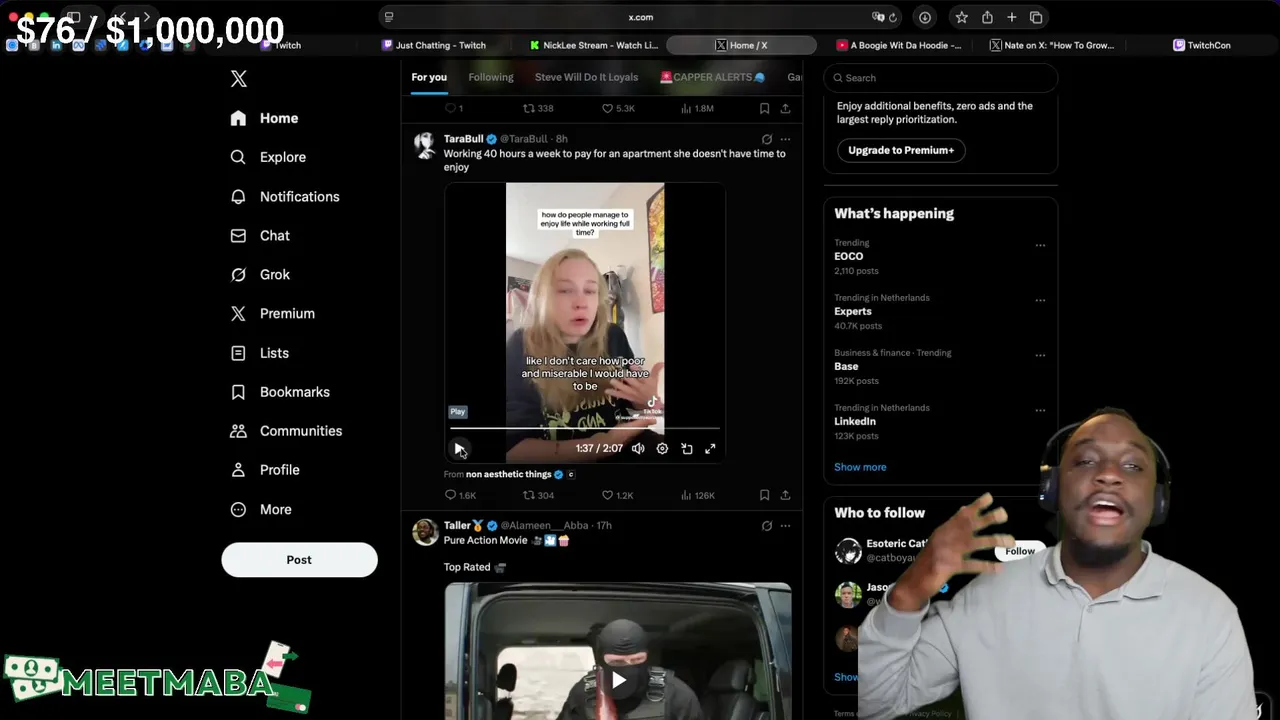The width and height of the screenshot is (1280, 720).
Task: Switch to NickLee Stream browser tab
Action: (594, 45)
